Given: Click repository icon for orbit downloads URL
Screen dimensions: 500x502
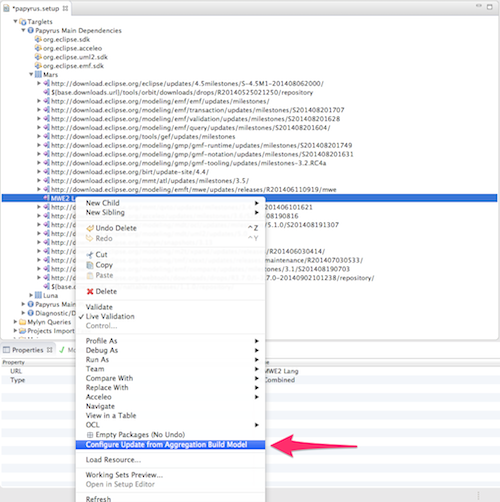Looking at the screenshot, I should pyautogui.click(x=47, y=92).
